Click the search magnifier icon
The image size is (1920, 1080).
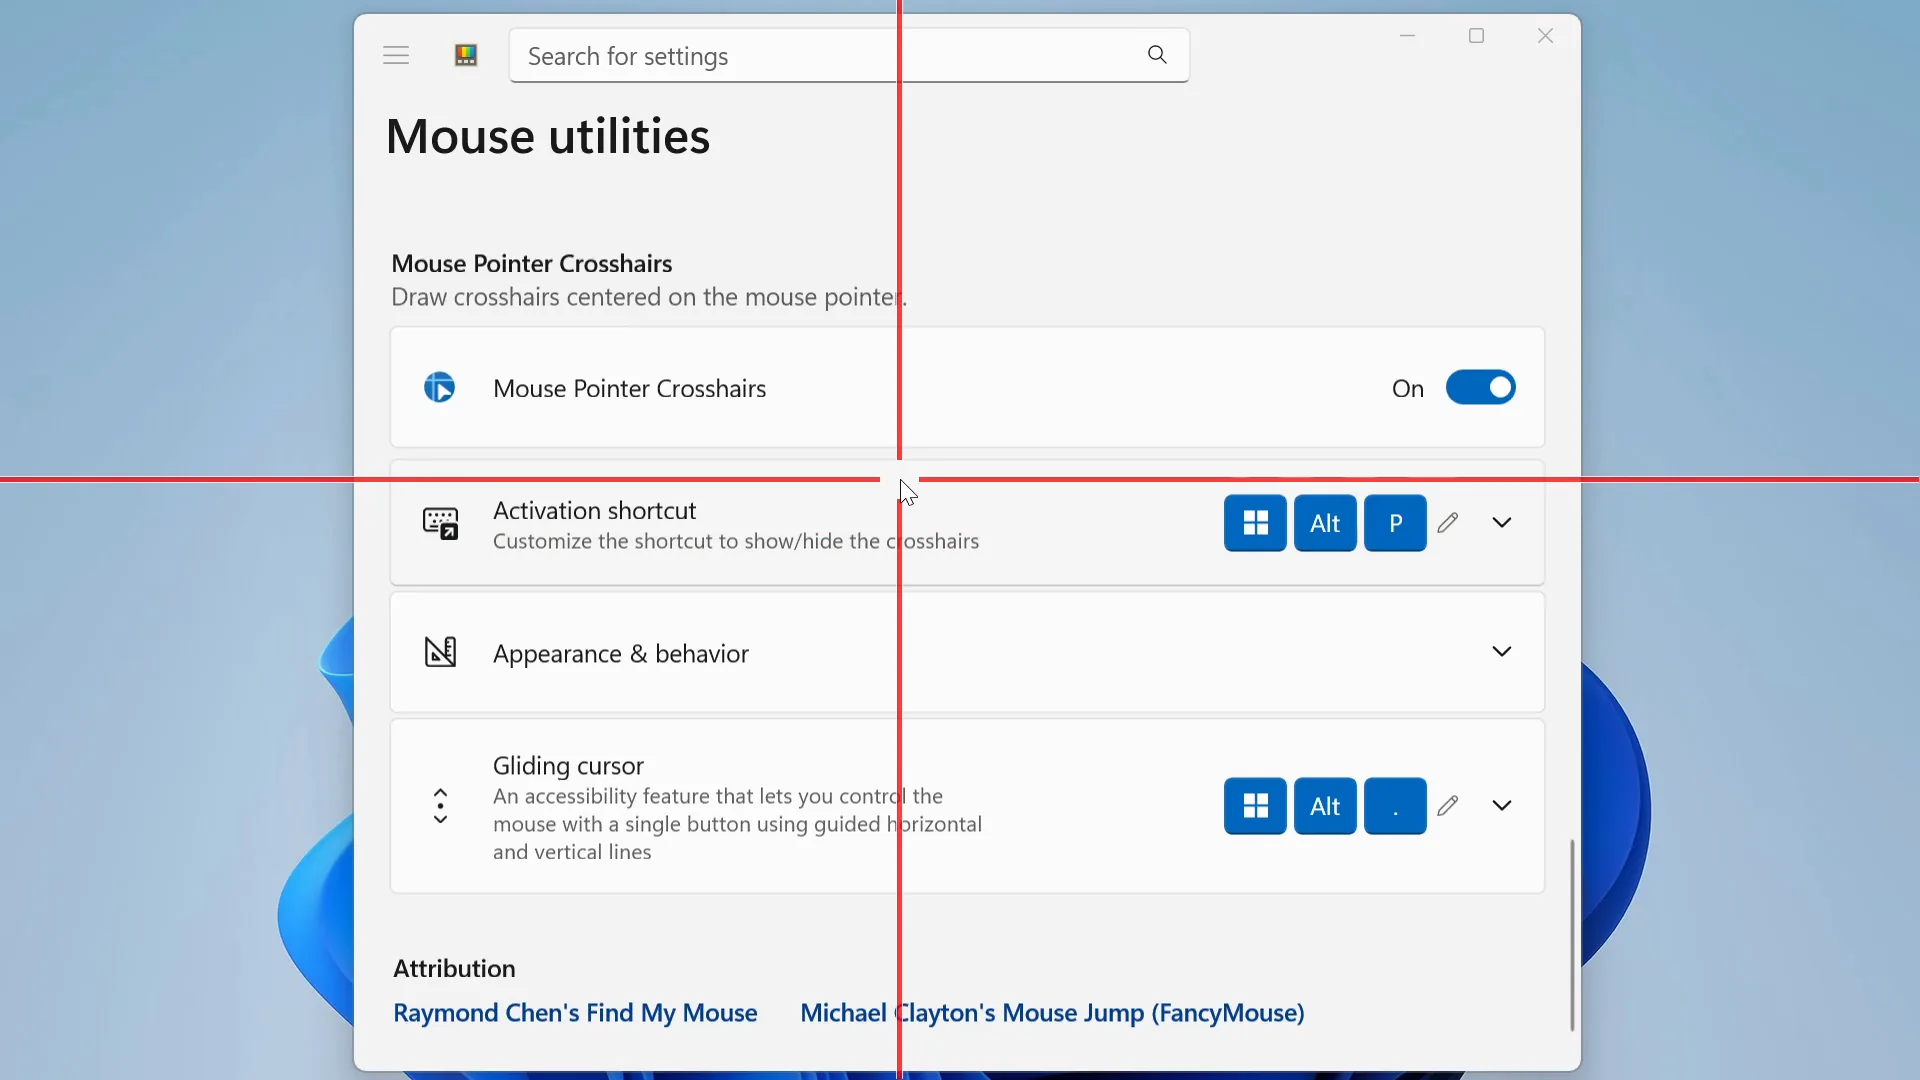pyautogui.click(x=1157, y=55)
